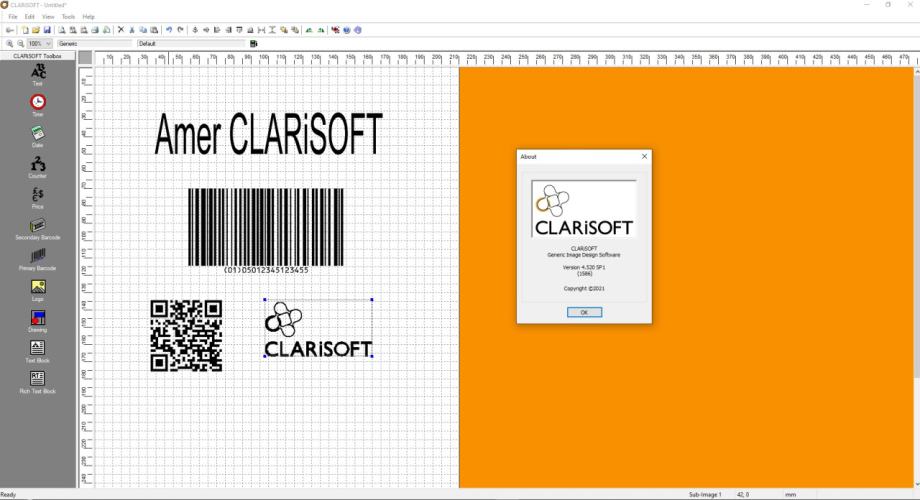Click the Ready status bar text
Image resolution: width=920 pixels, height=500 pixels.
pos(8,495)
